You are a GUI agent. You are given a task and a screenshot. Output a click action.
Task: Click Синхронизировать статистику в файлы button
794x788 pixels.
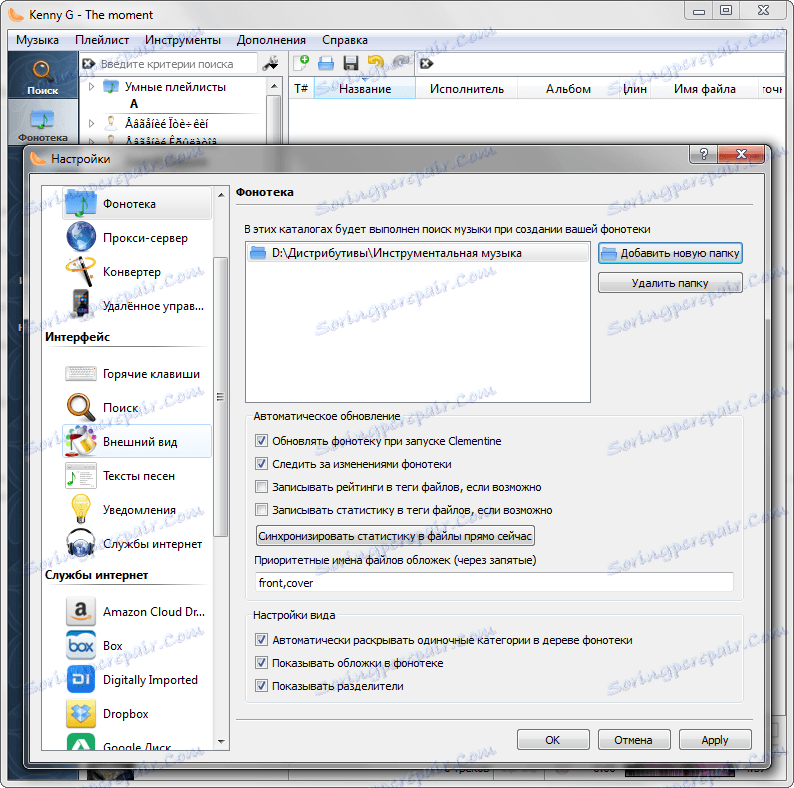[395, 536]
